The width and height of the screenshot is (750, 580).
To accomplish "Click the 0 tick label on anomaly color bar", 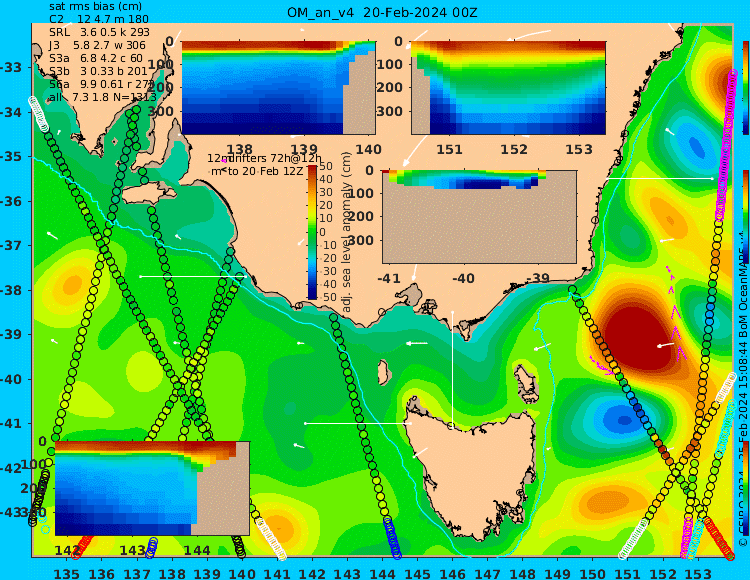I will pos(322,232).
